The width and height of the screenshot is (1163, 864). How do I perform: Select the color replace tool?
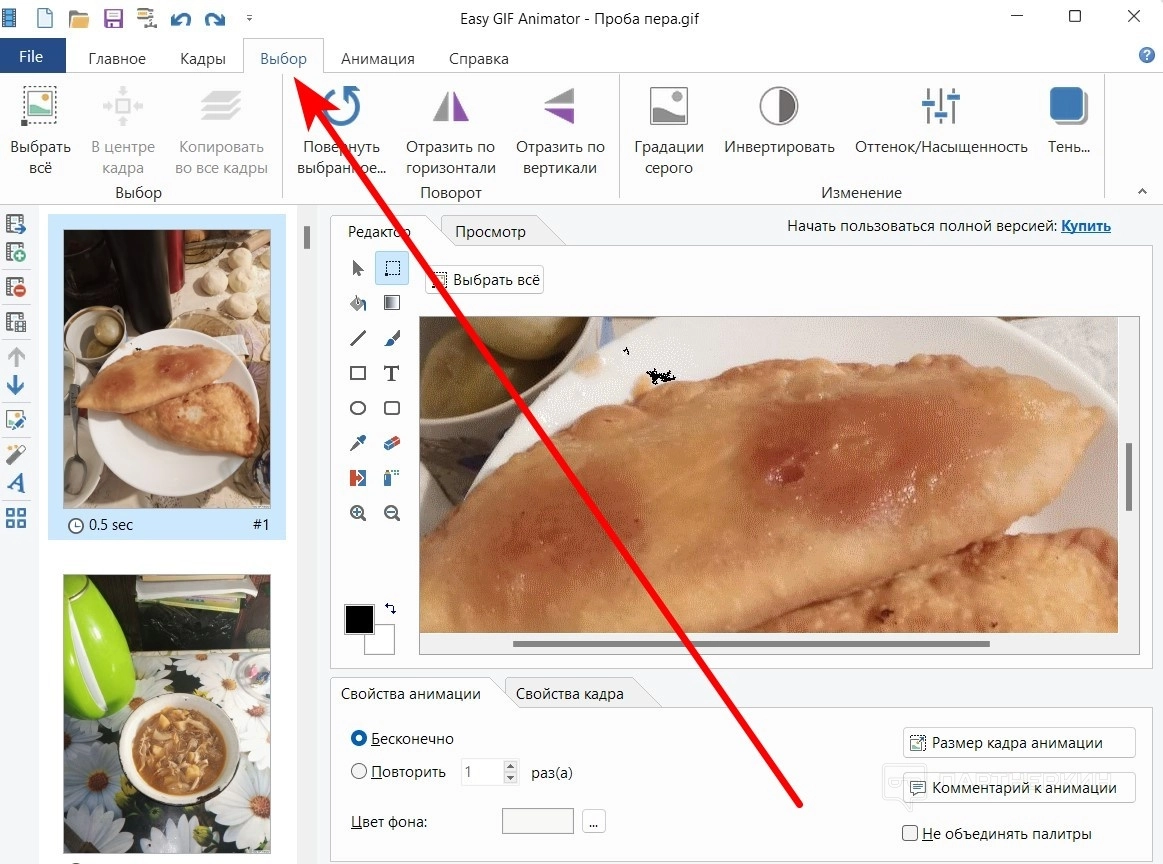click(x=358, y=478)
